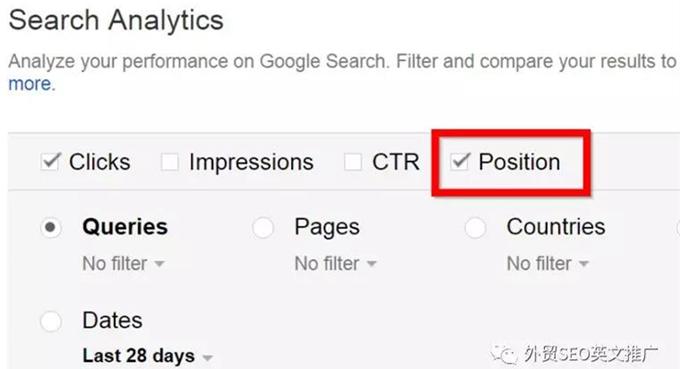Tick the CTR checkbox
The width and height of the screenshot is (680, 369).
(353, 162)
